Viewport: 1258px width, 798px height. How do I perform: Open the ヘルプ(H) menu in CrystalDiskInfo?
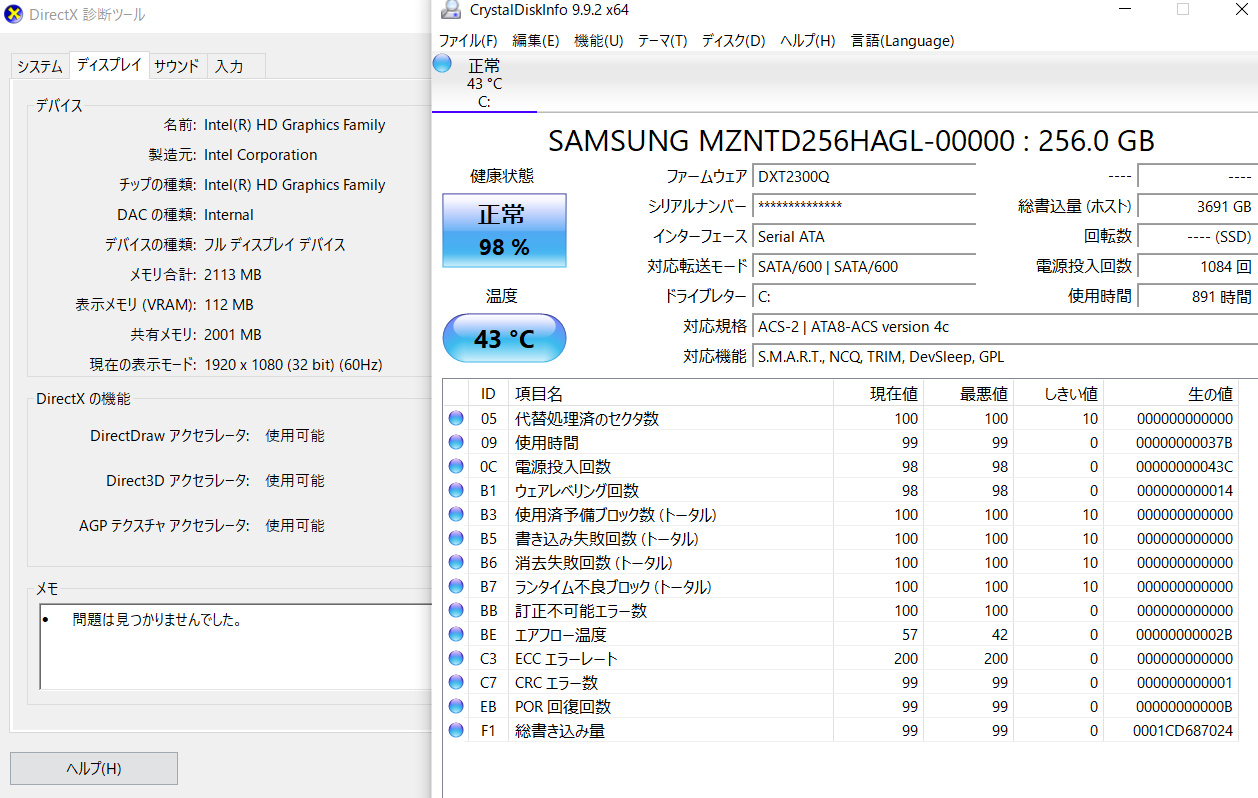click(807, 41)
